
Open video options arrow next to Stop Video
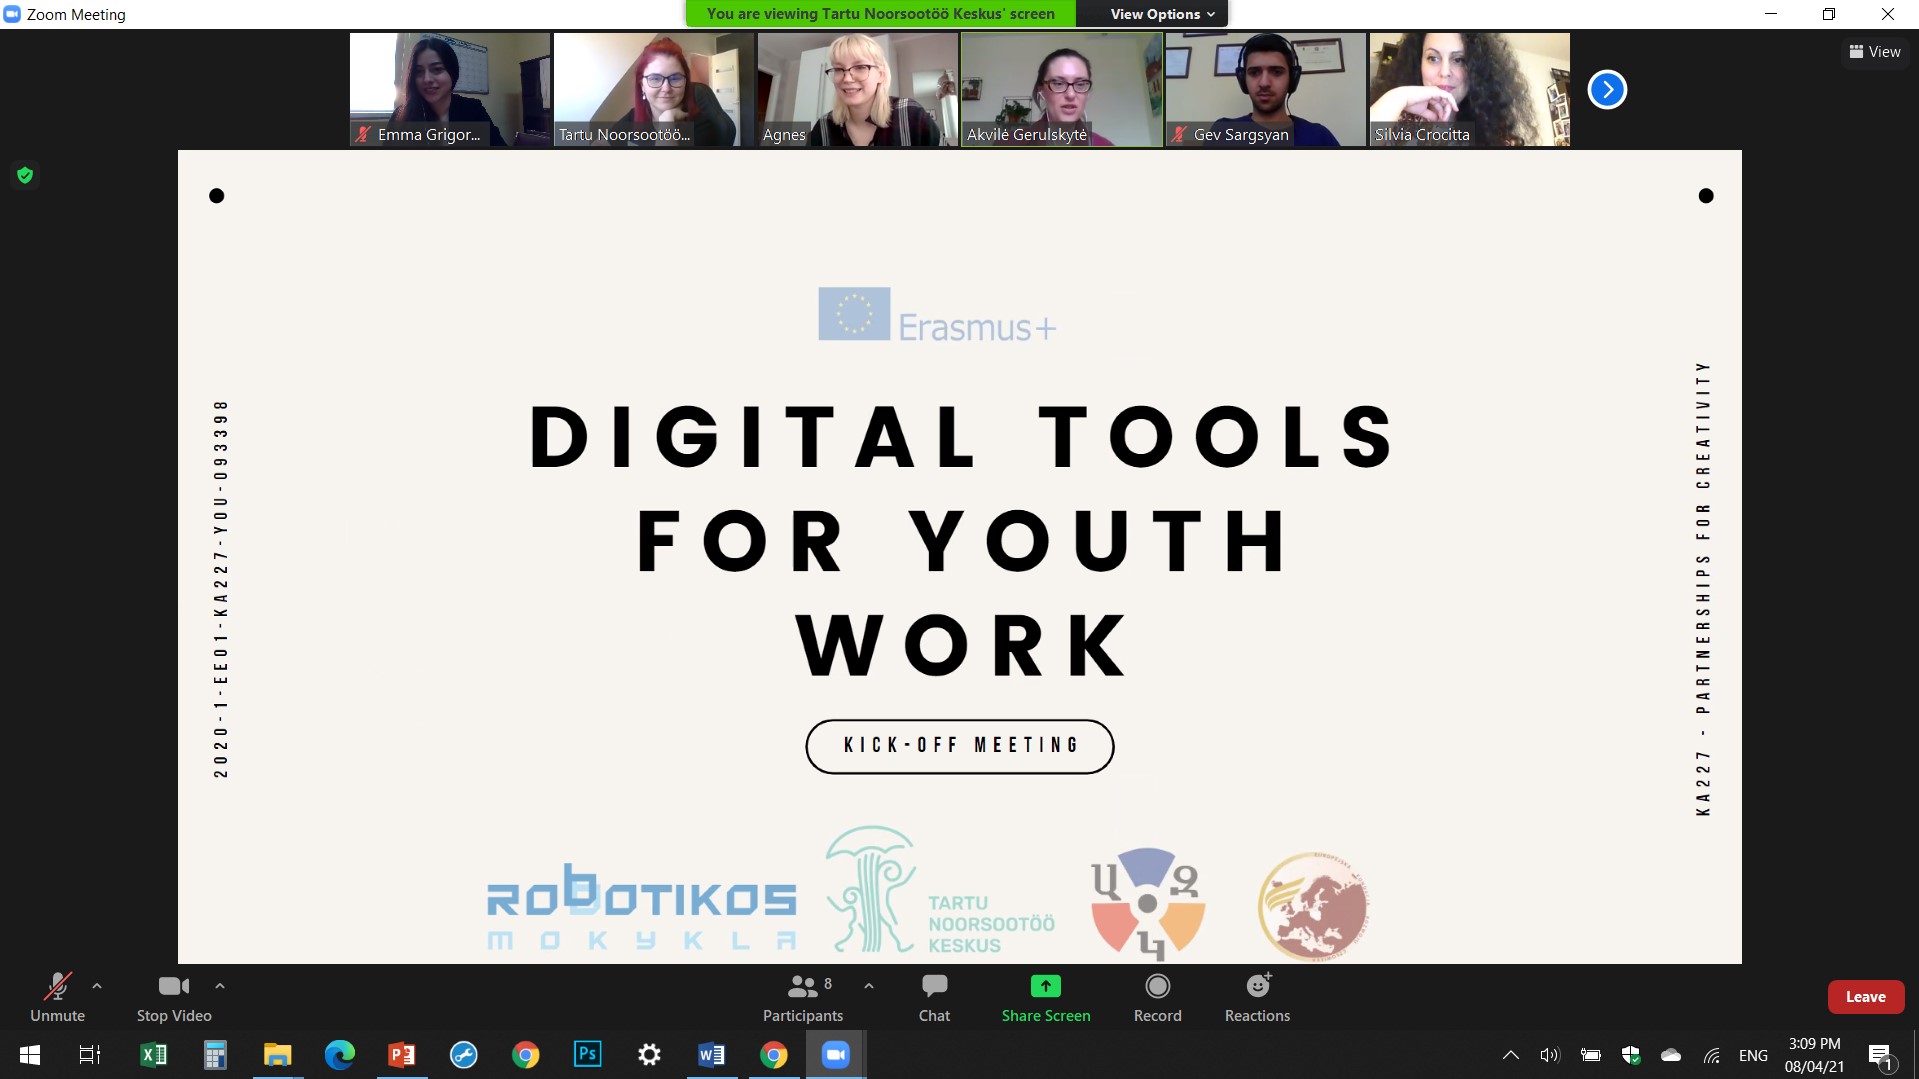click(x=220, y=986)
